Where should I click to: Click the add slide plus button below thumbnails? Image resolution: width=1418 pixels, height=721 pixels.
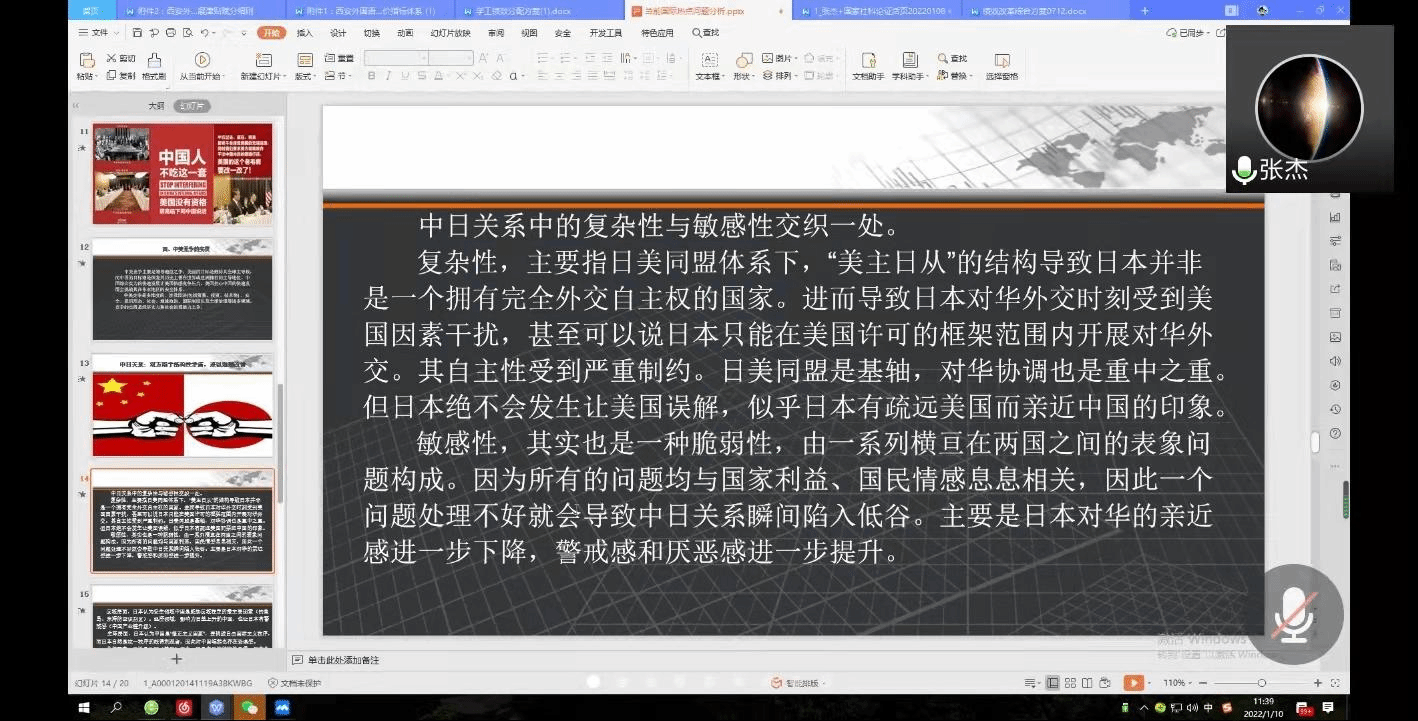pyautogui.click(x=177, y=659)
